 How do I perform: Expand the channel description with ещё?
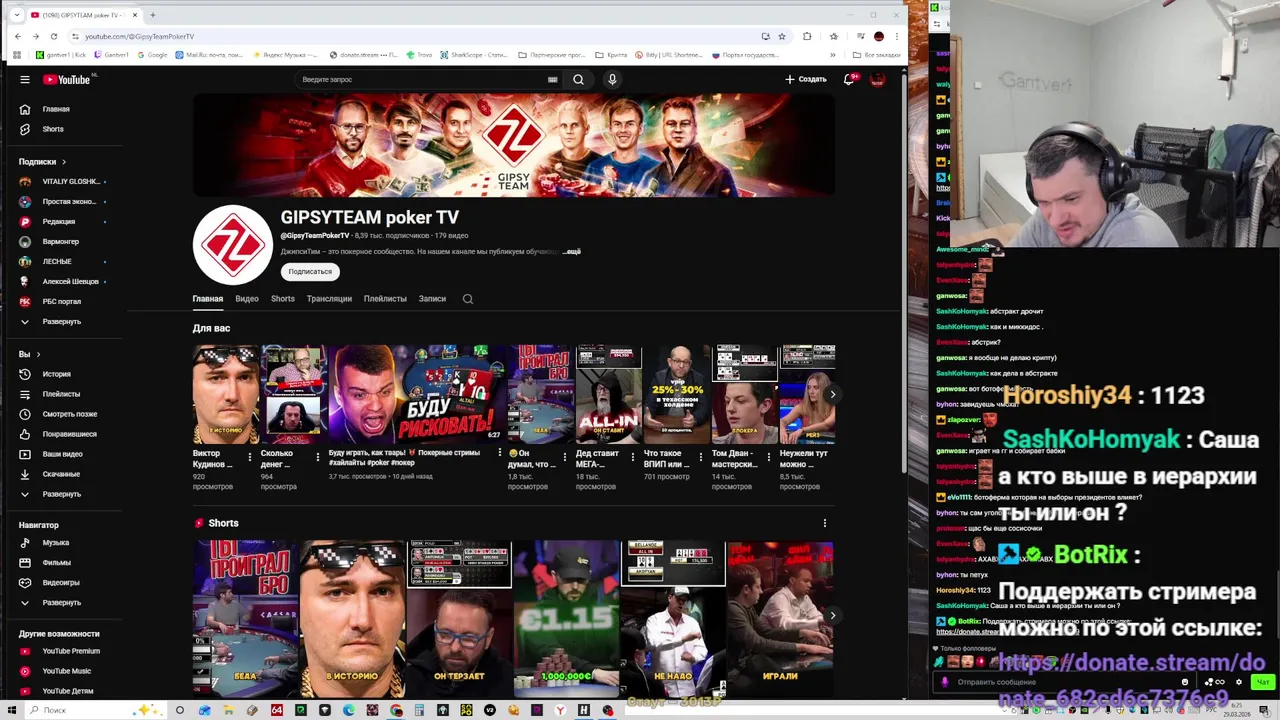click(x=573, y=251)
